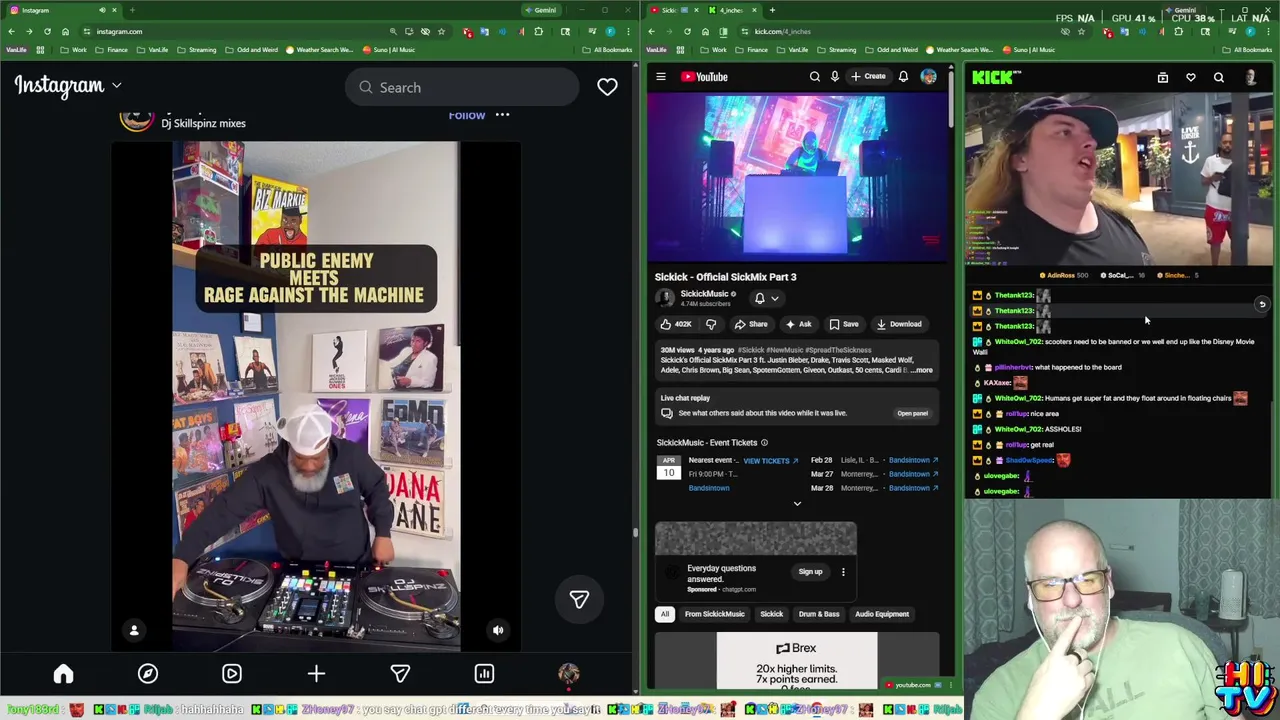The height and width of the screenshot is (720, 1280).
Task: Open Instagram dashboard bar-chart icon
Action: coord(484,674)
